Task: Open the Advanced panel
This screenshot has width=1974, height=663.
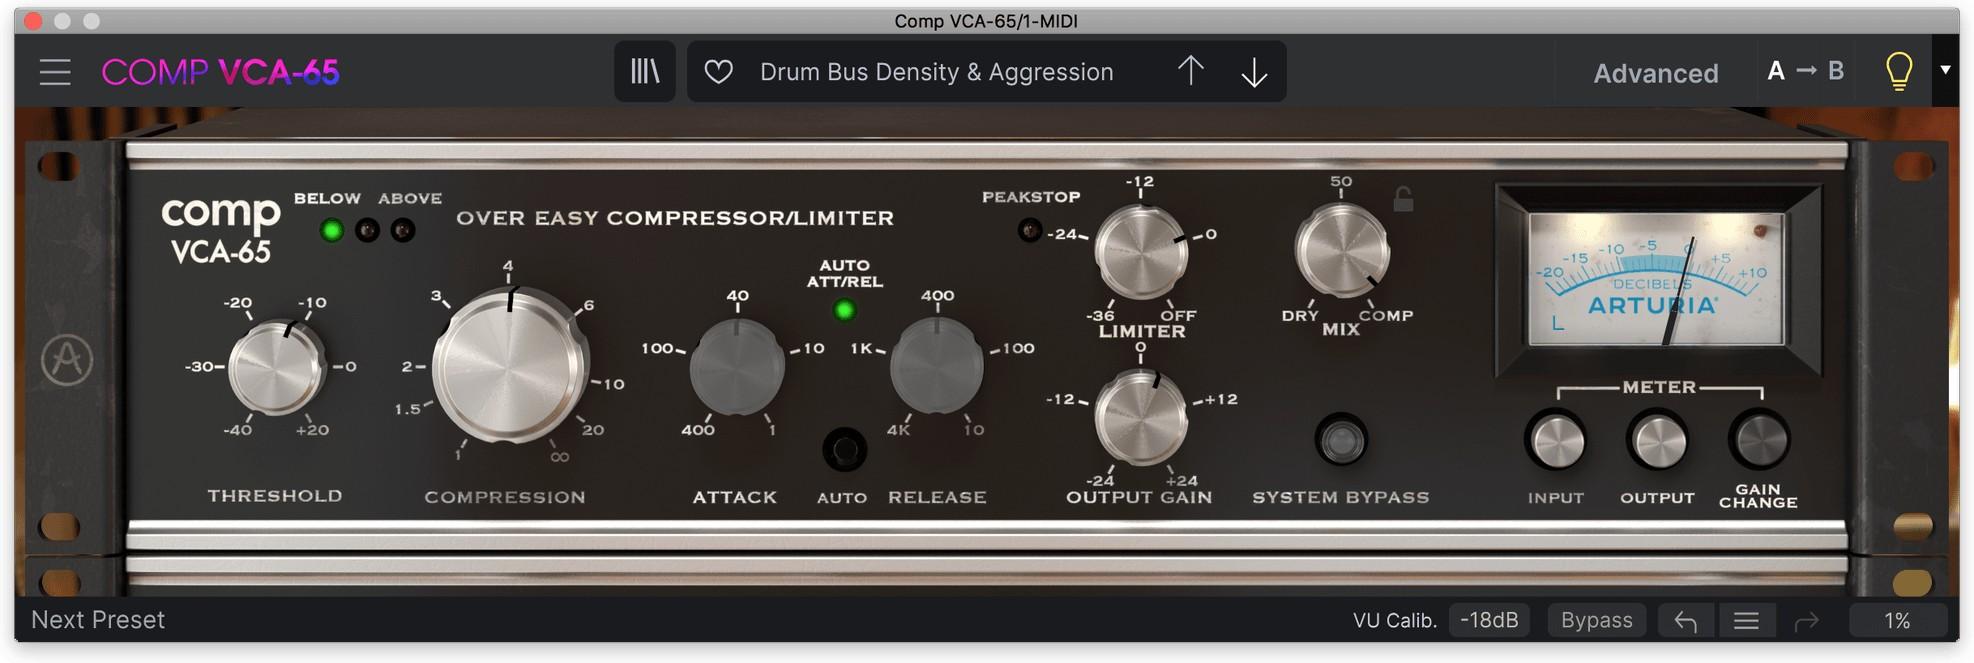Action: 1656,73
